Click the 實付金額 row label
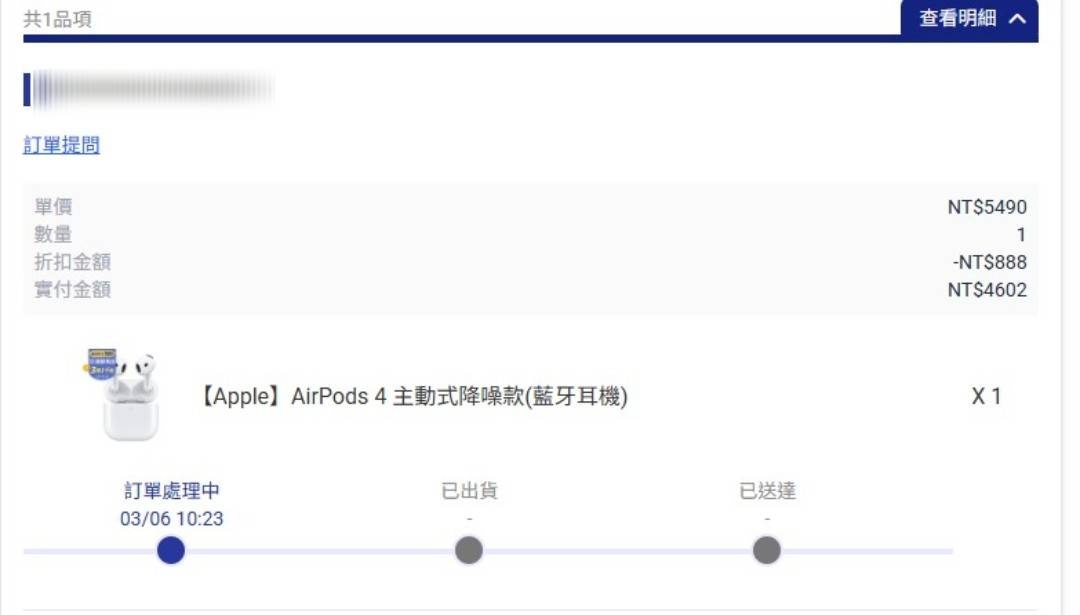This screenshot has height=615, width=1080. pyautogui.click(x=72, y=290)
